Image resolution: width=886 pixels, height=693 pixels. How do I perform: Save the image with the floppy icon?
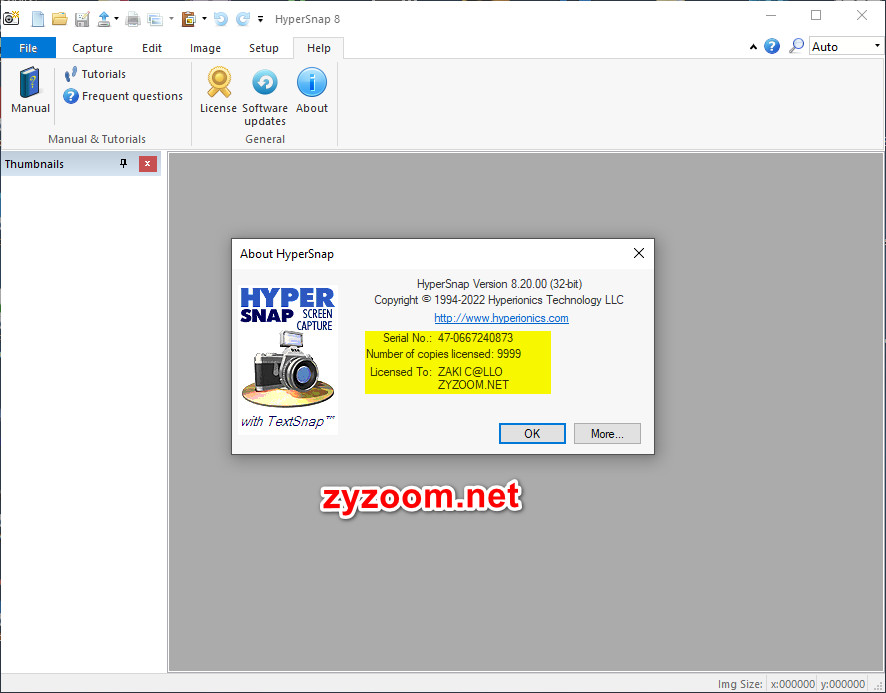[x=82, y=19]
